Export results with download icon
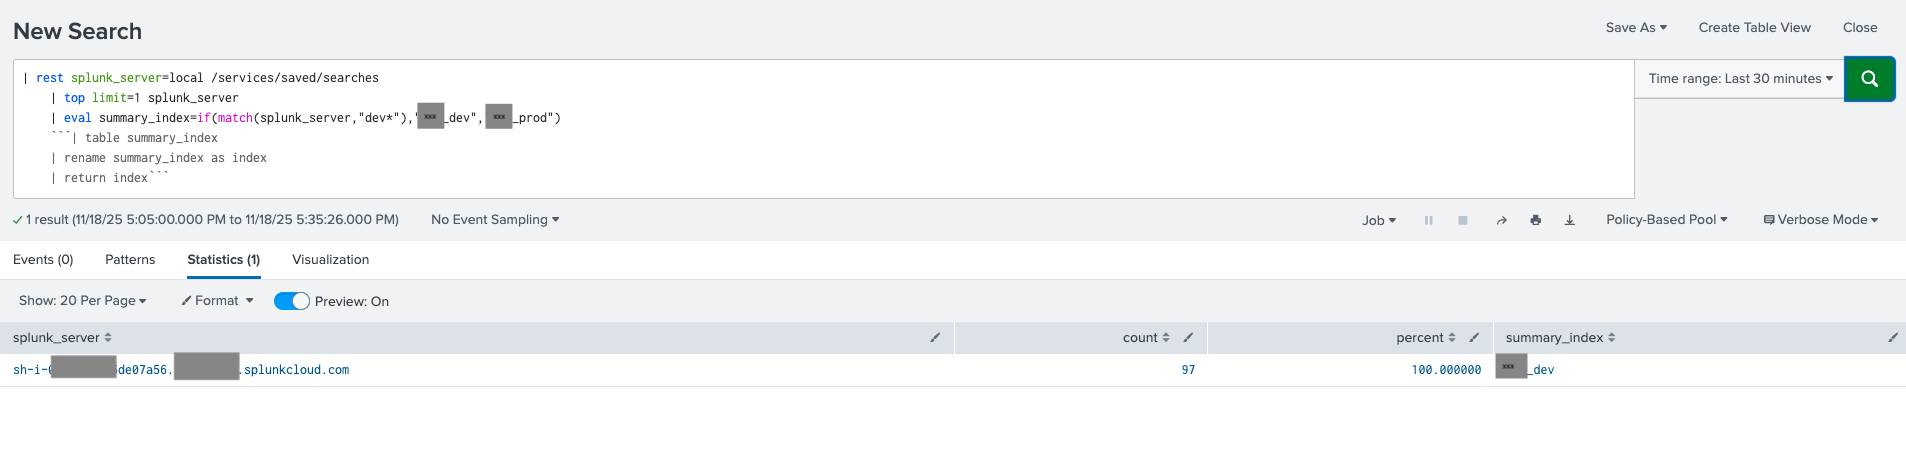 (1569, 220)
